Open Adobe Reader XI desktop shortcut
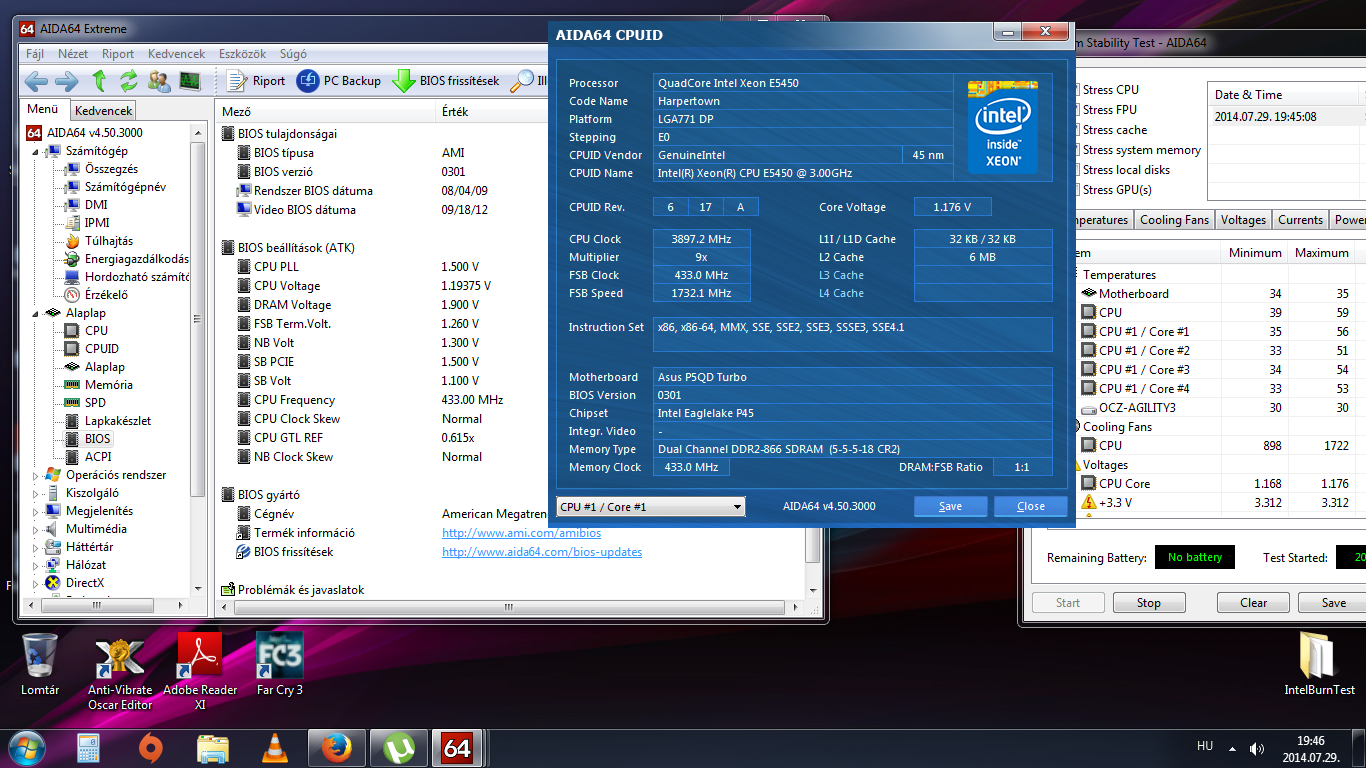This screenshot has height=768, width=1366. [200, 671]
